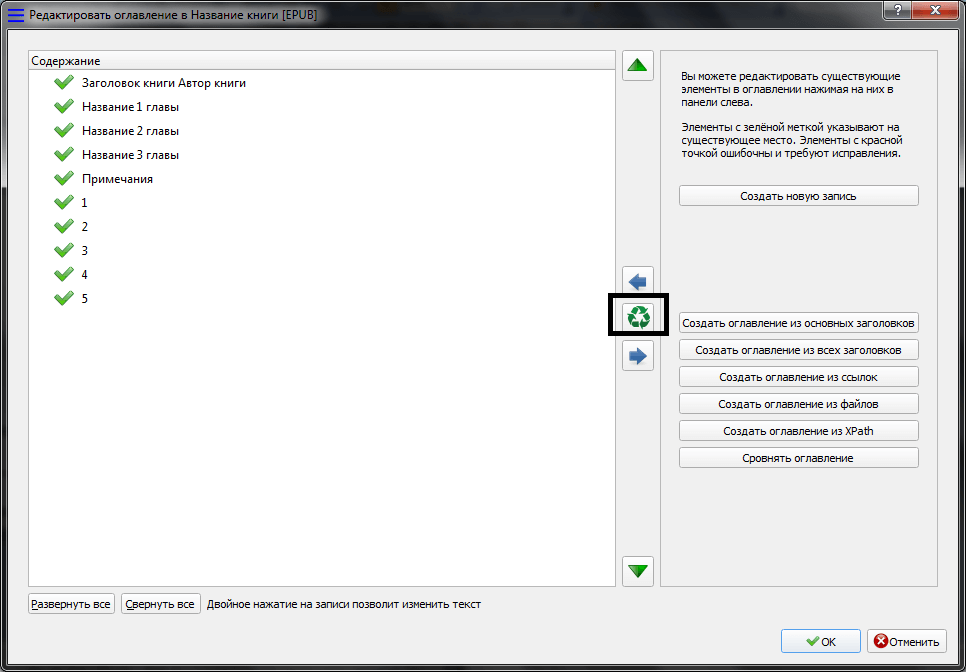Confirm with the OK button

(x=821, y=641)
